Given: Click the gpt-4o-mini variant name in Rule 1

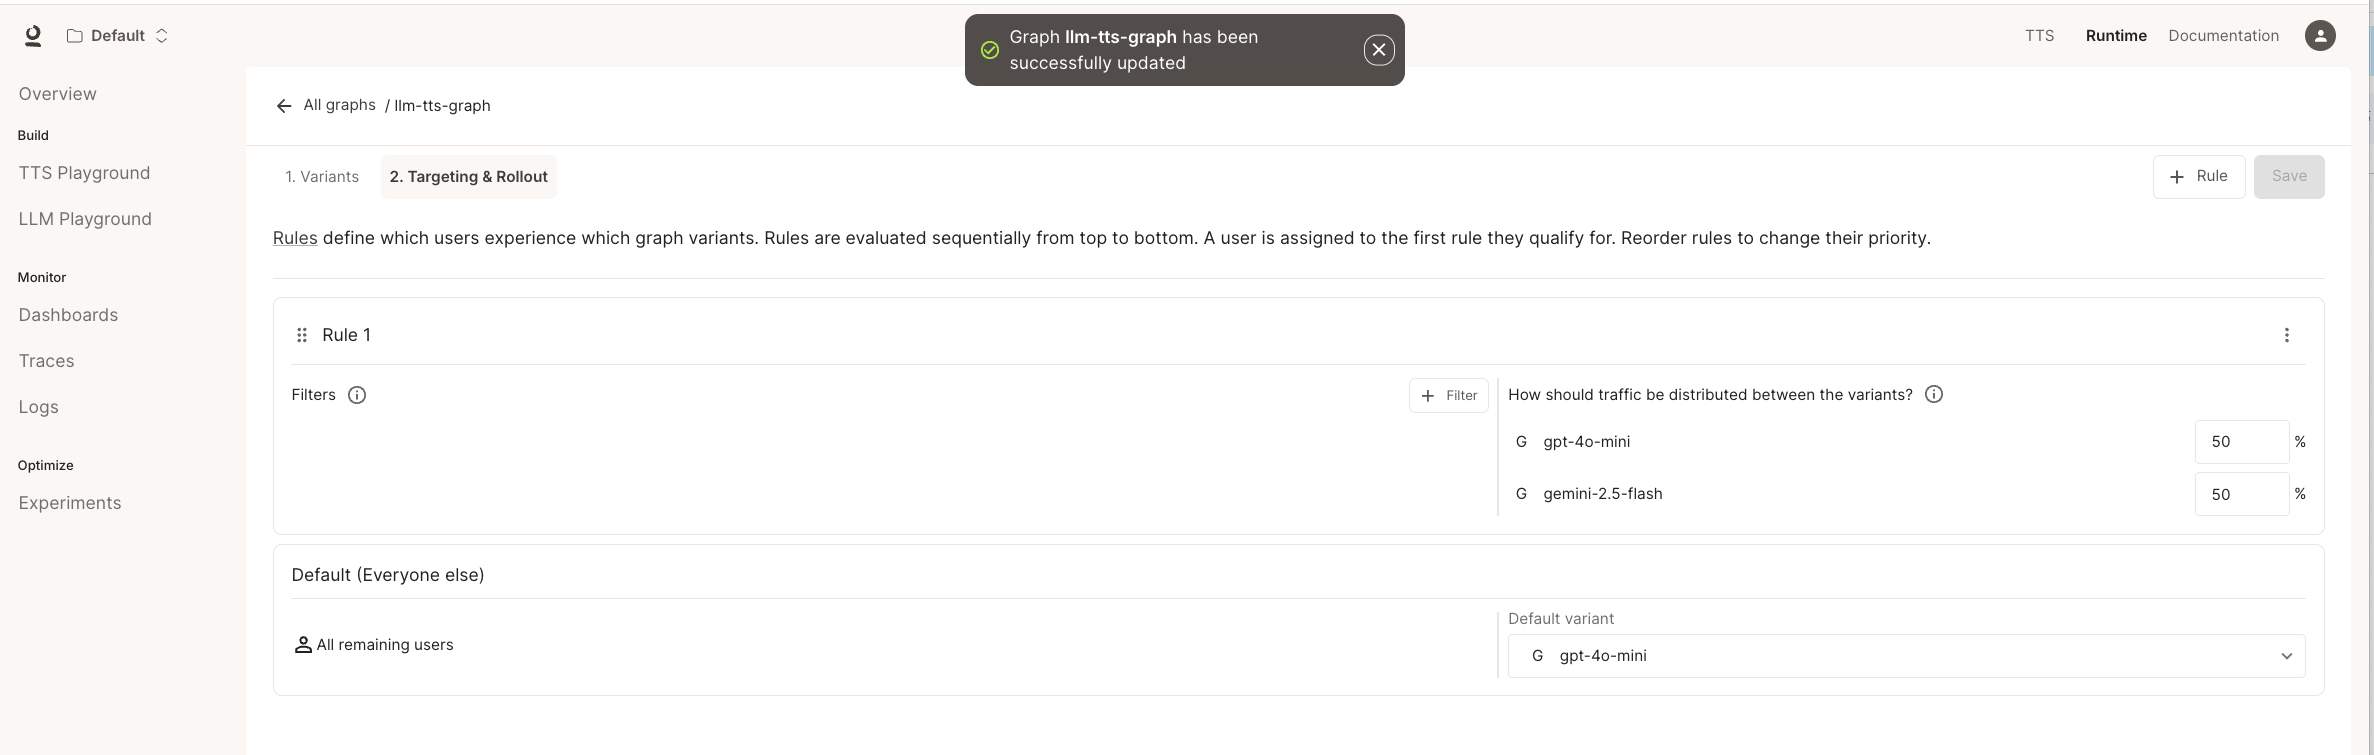Looking at the screenshot, I should [x=1586, y=442].
